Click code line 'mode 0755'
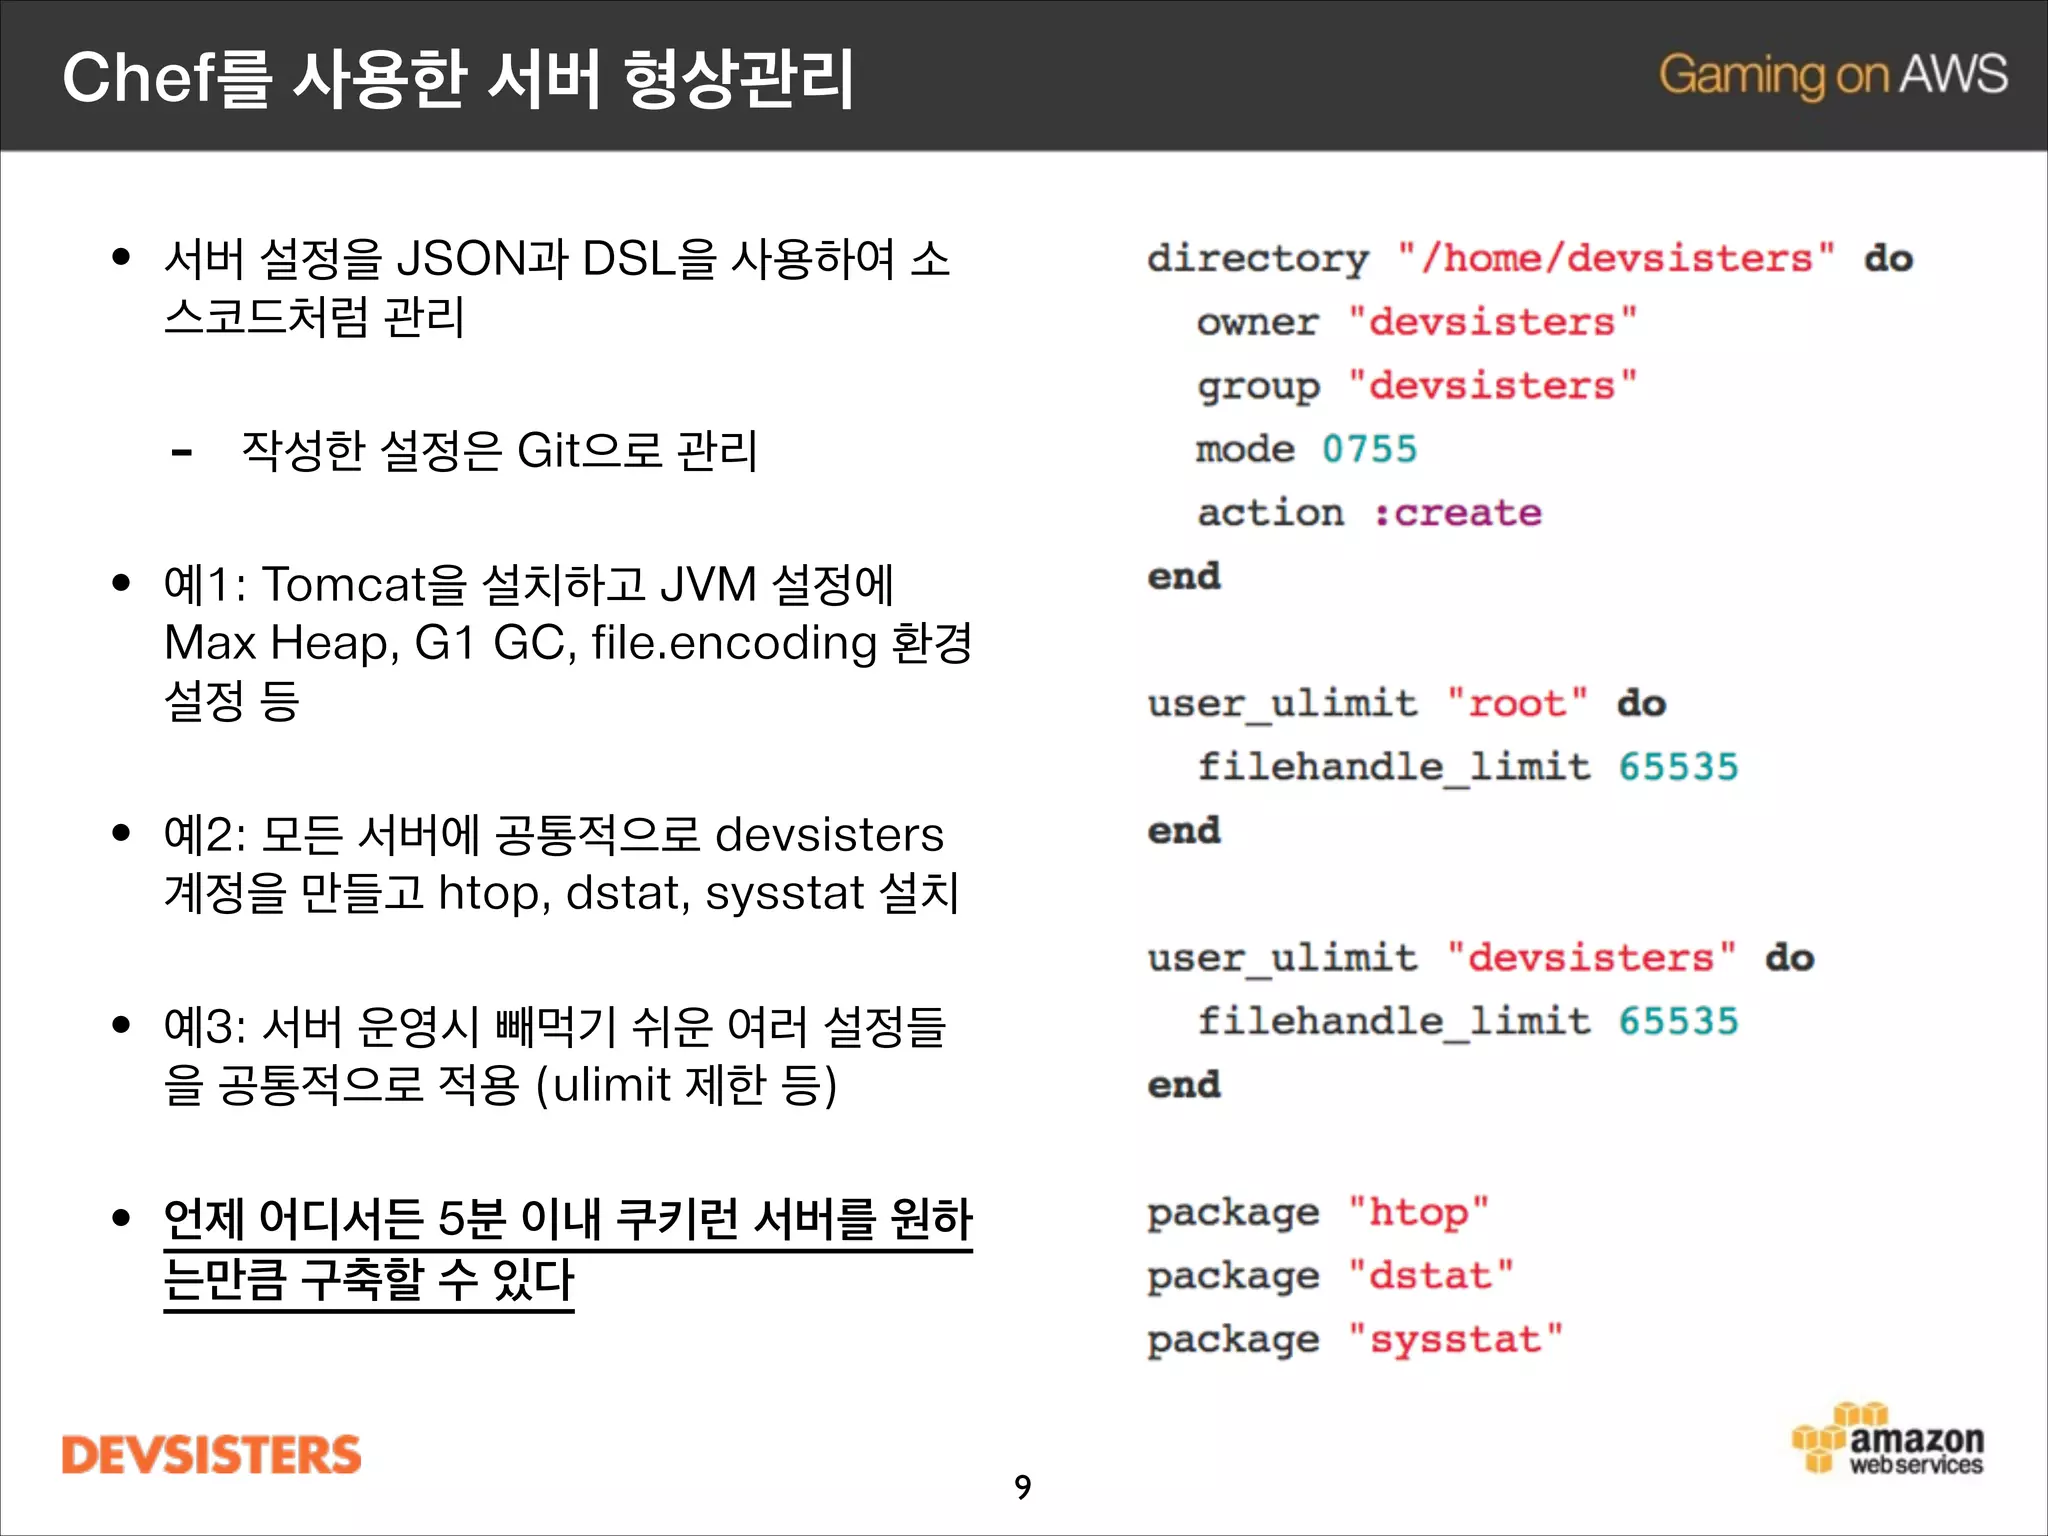The image size is (2048, 1536). click(1307, 449)
